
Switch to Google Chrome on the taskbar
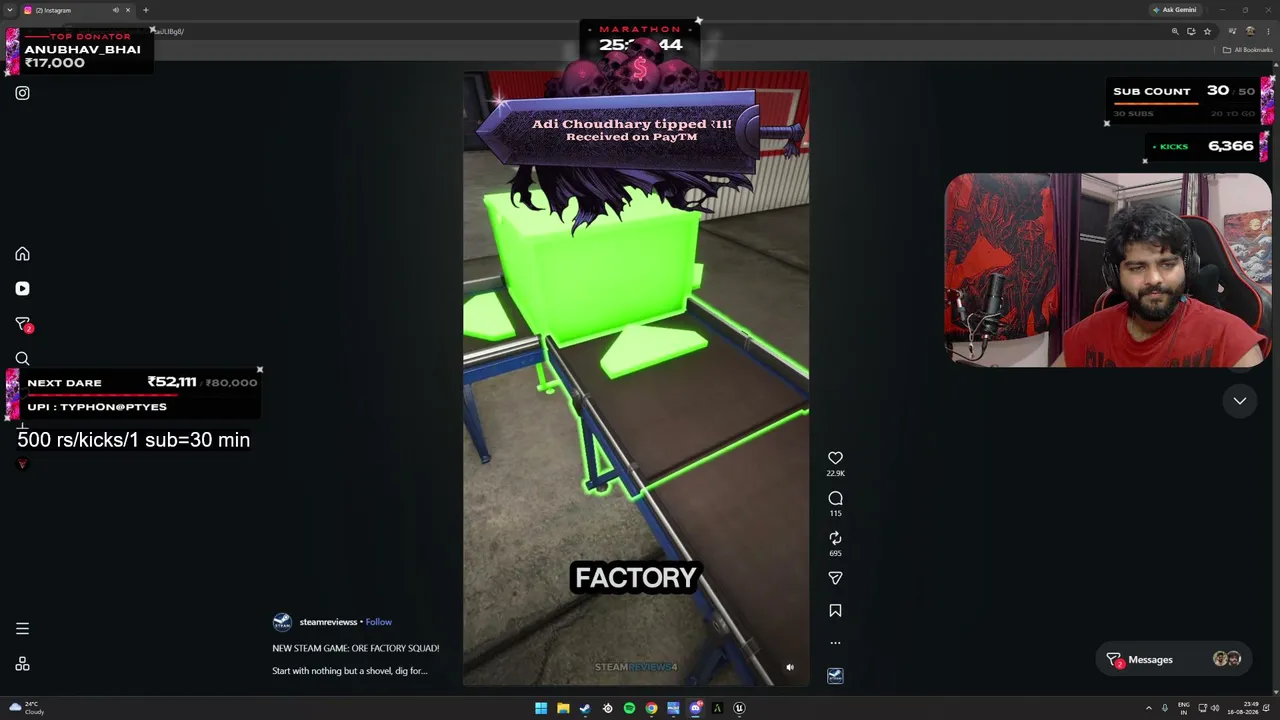pyautogui.click(x=651, y=708)
